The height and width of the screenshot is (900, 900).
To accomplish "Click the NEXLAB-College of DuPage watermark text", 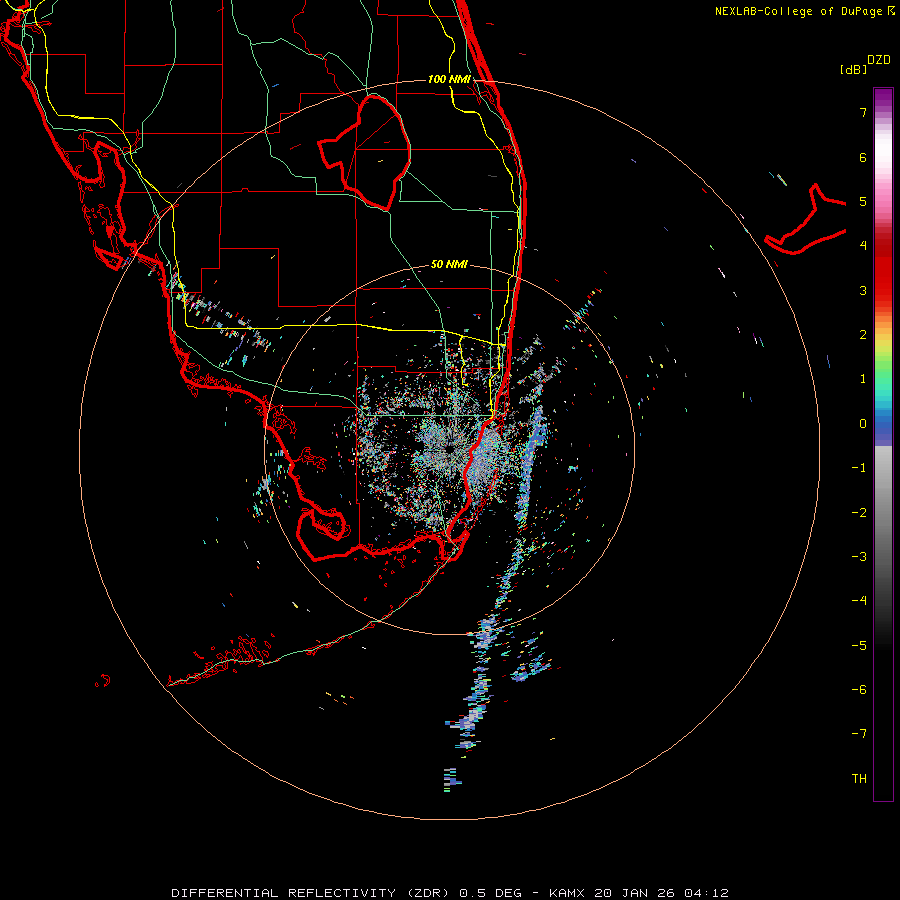I will point(804,11).
